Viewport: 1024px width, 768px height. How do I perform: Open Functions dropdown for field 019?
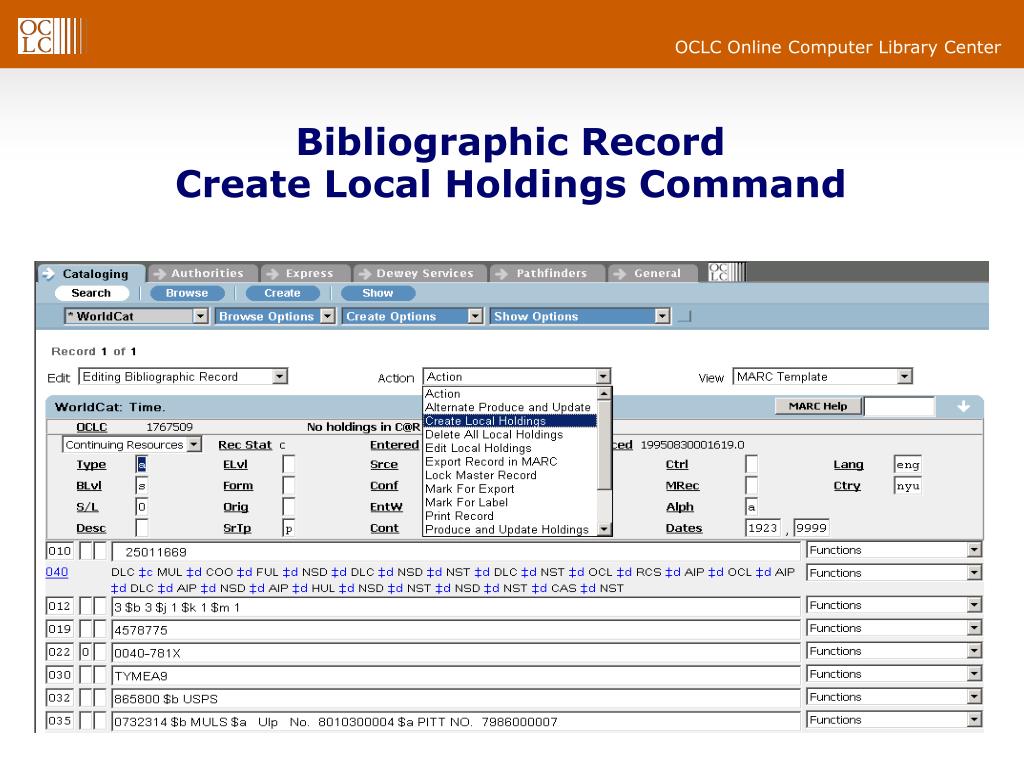[893, 628]
